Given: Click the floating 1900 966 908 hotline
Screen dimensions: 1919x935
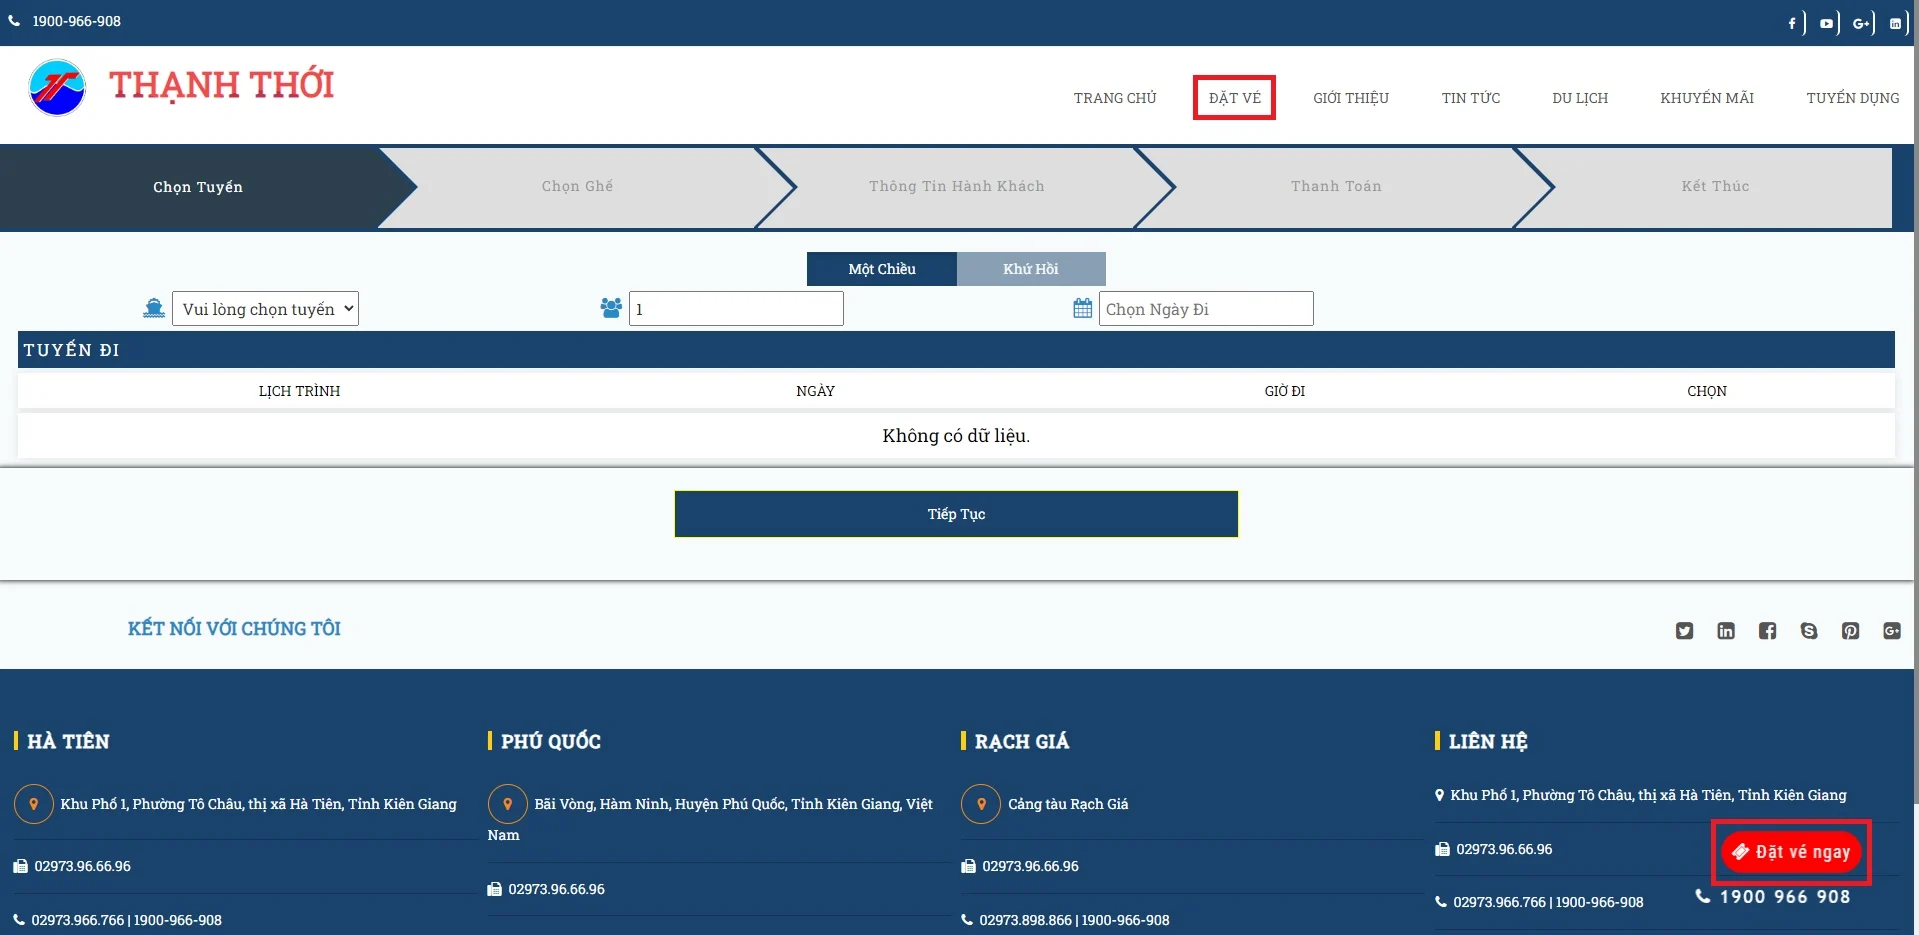Looking at the screenshot, I should (x=1773, y=897).
